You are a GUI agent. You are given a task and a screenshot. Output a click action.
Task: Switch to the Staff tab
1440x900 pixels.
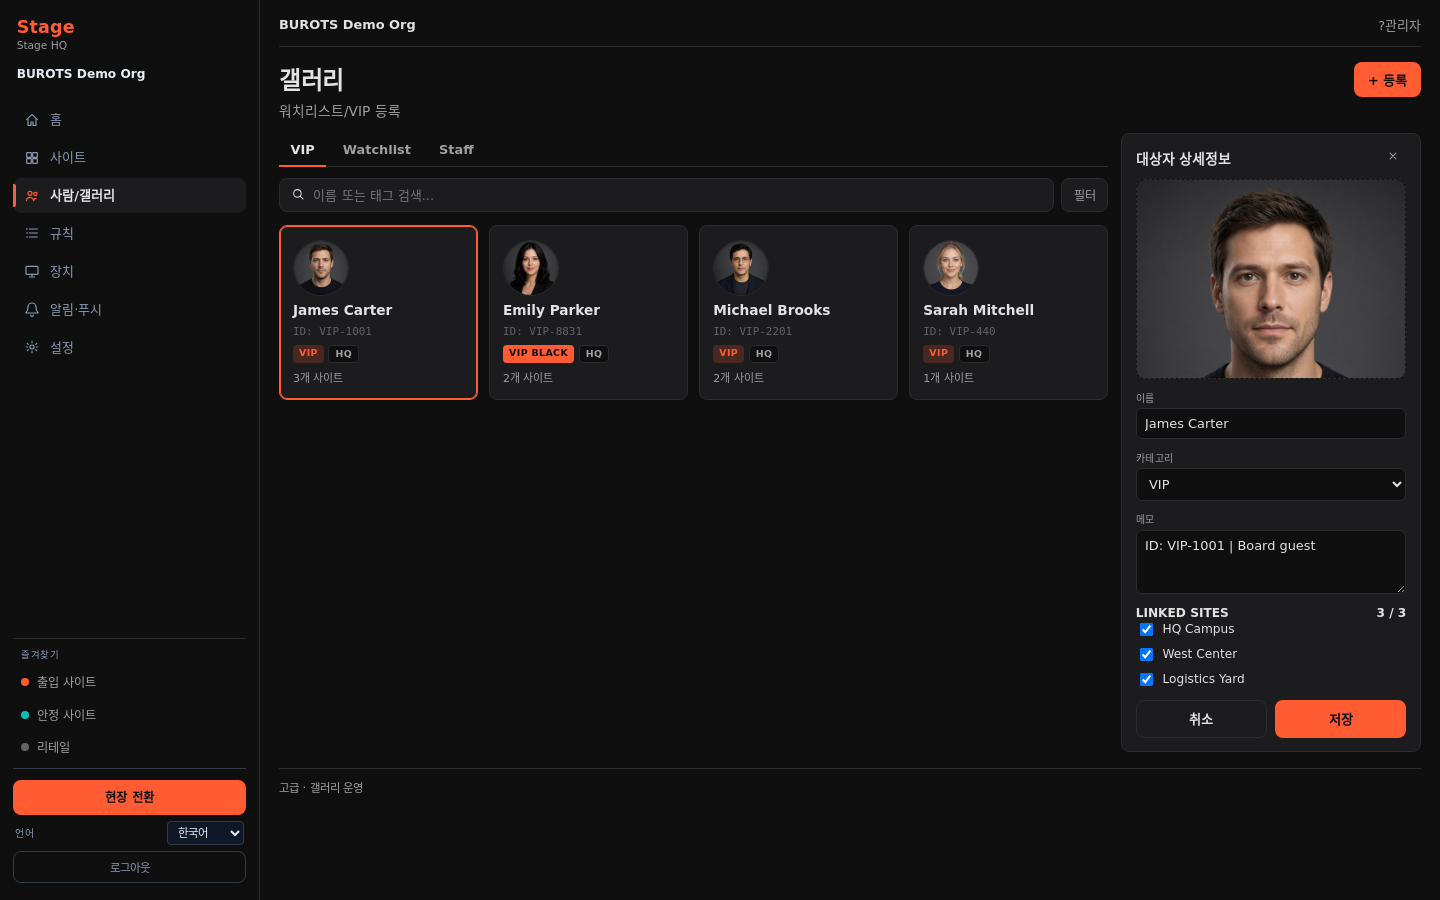click(x=456, y=150)
